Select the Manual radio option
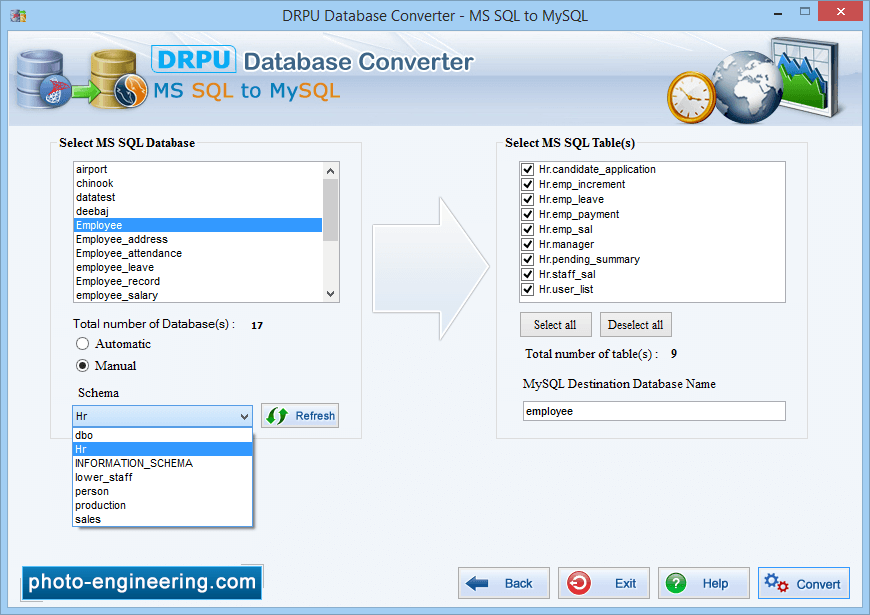This screenshot has height=615, width=870. [82, 365]
